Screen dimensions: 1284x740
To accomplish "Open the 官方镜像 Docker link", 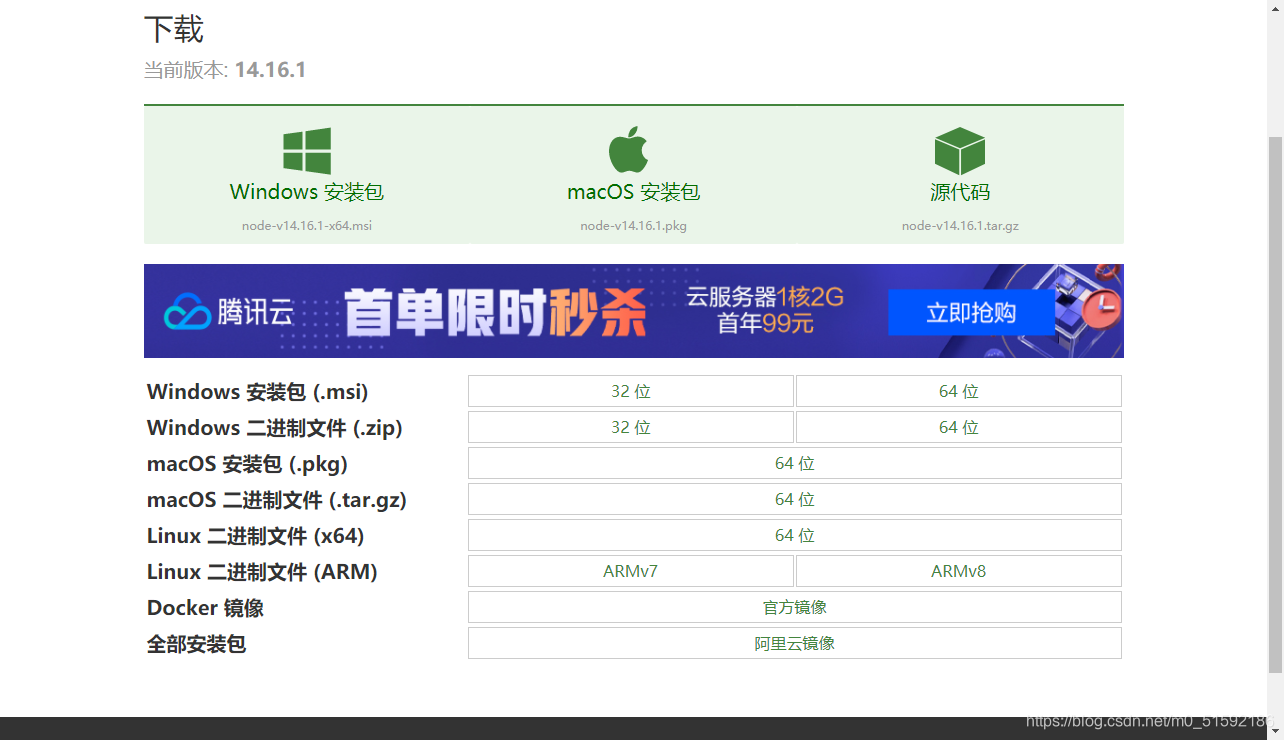I will (x=795, y=607).
